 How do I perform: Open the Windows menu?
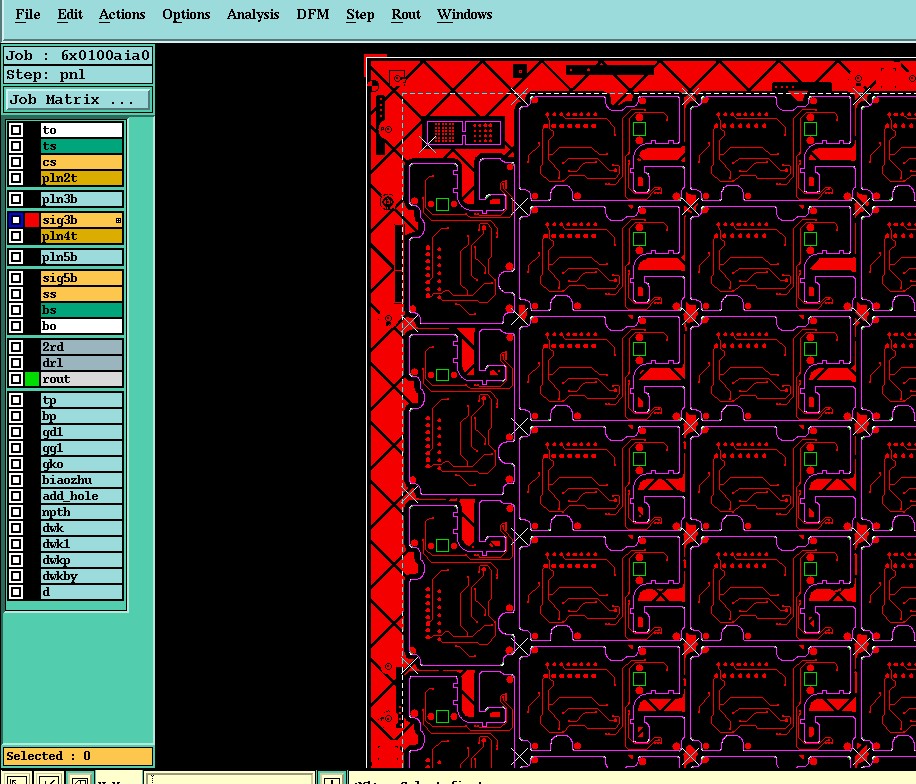point(464,14)
